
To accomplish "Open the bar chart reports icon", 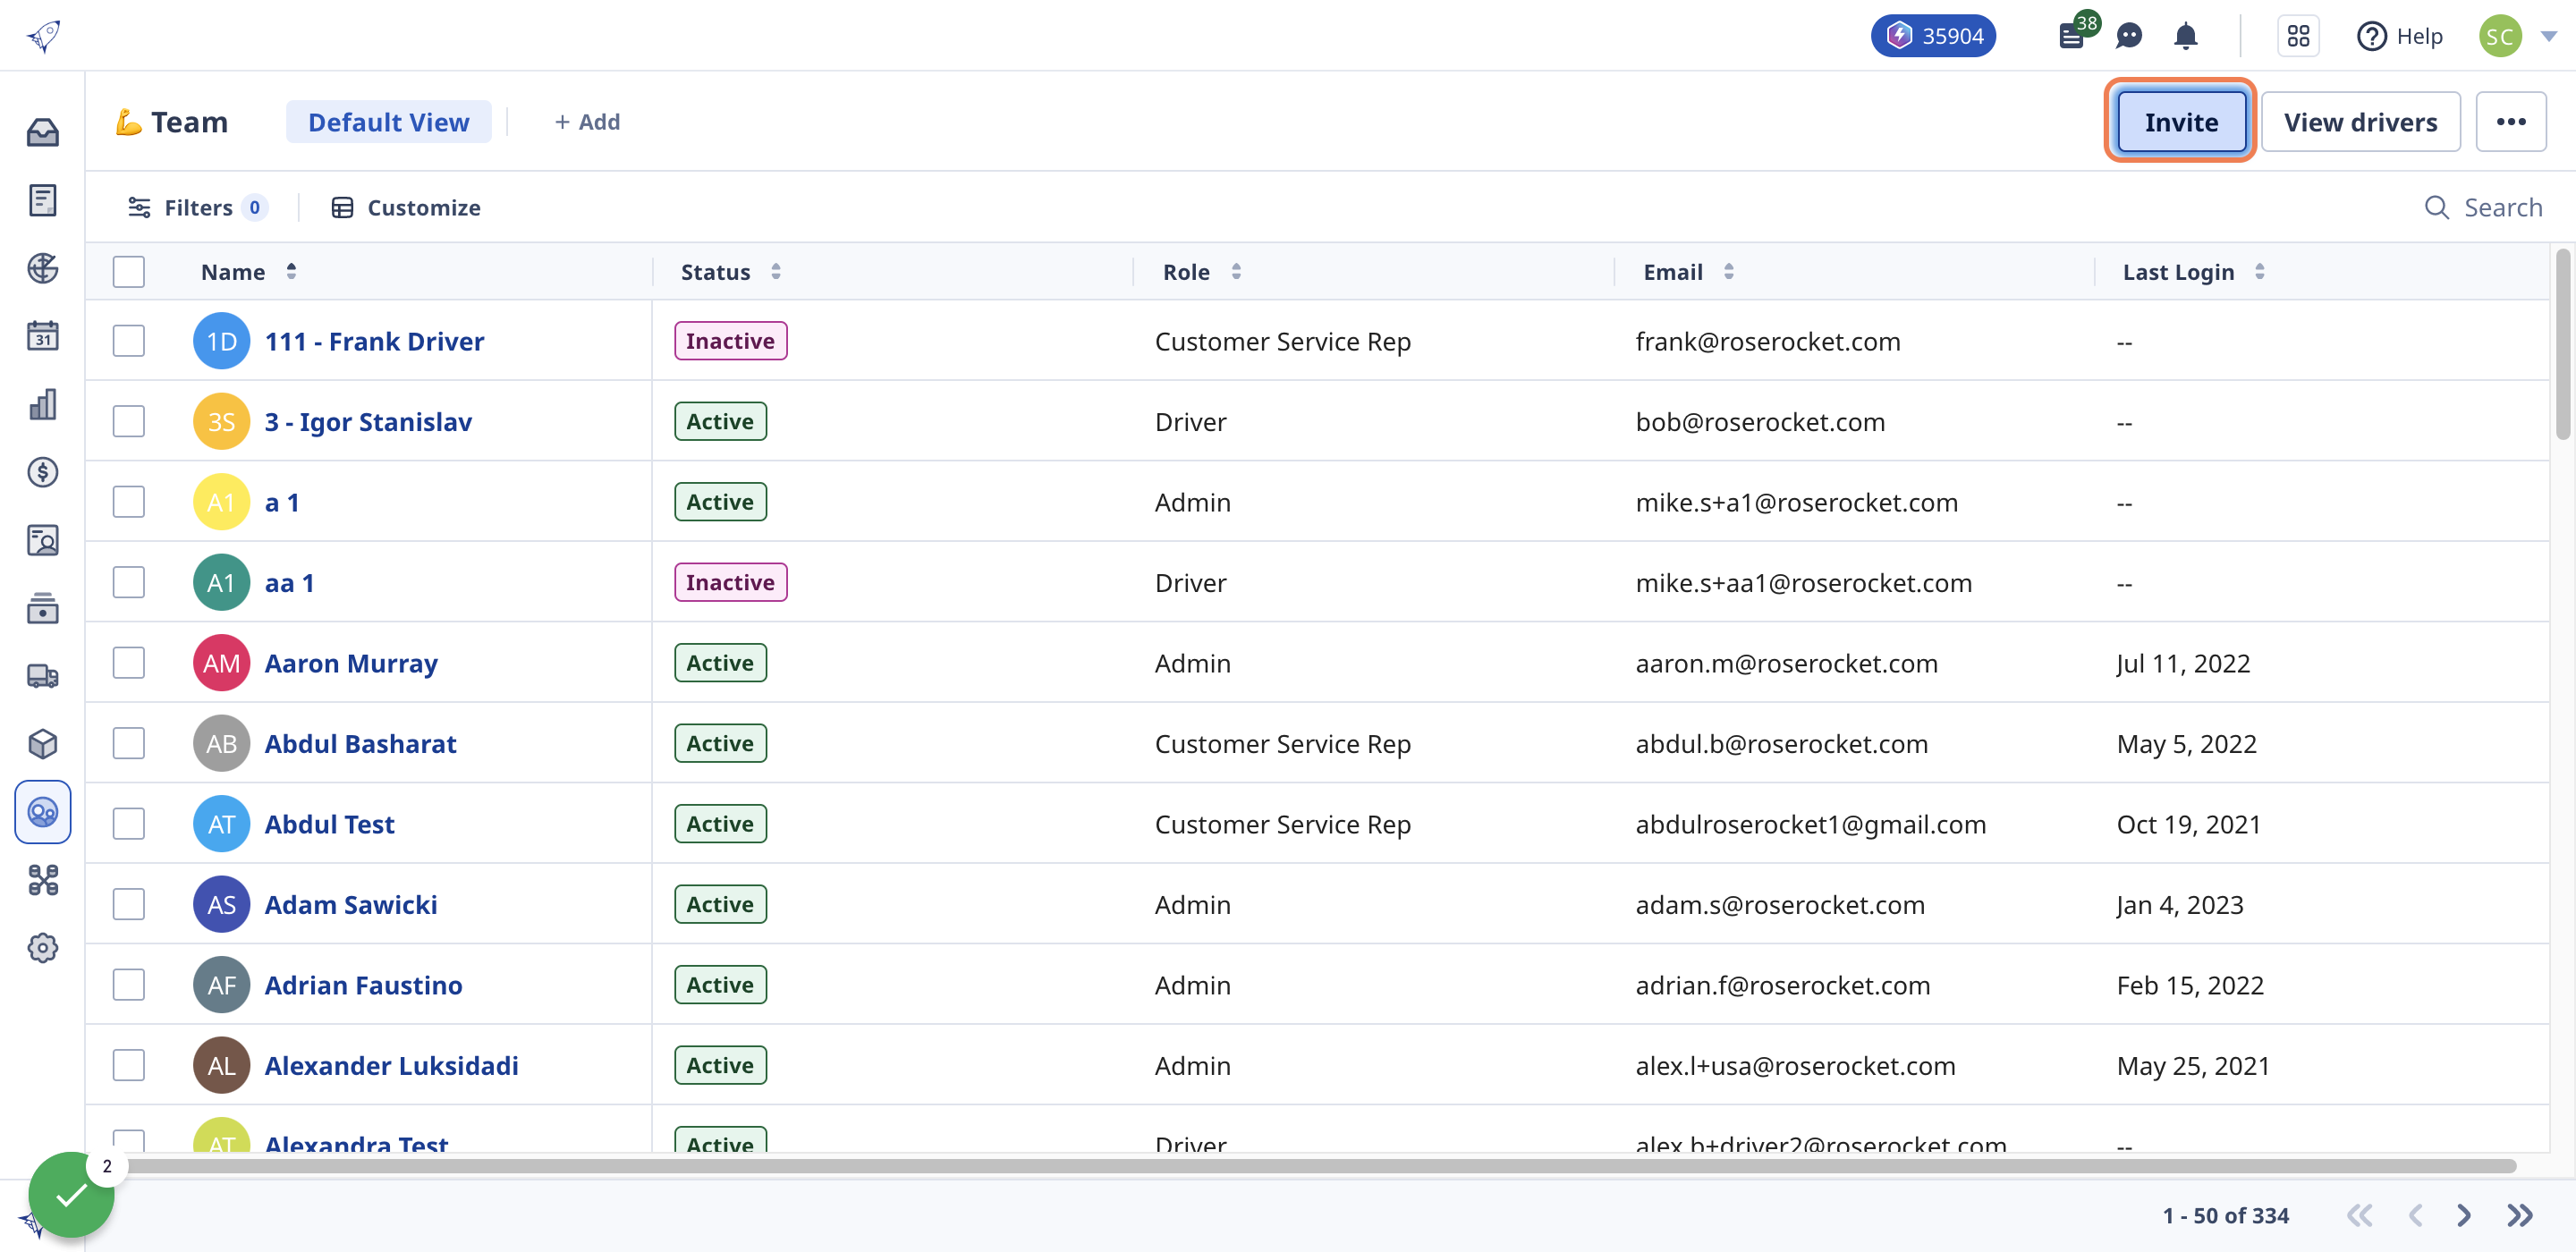I will [42, 404].
